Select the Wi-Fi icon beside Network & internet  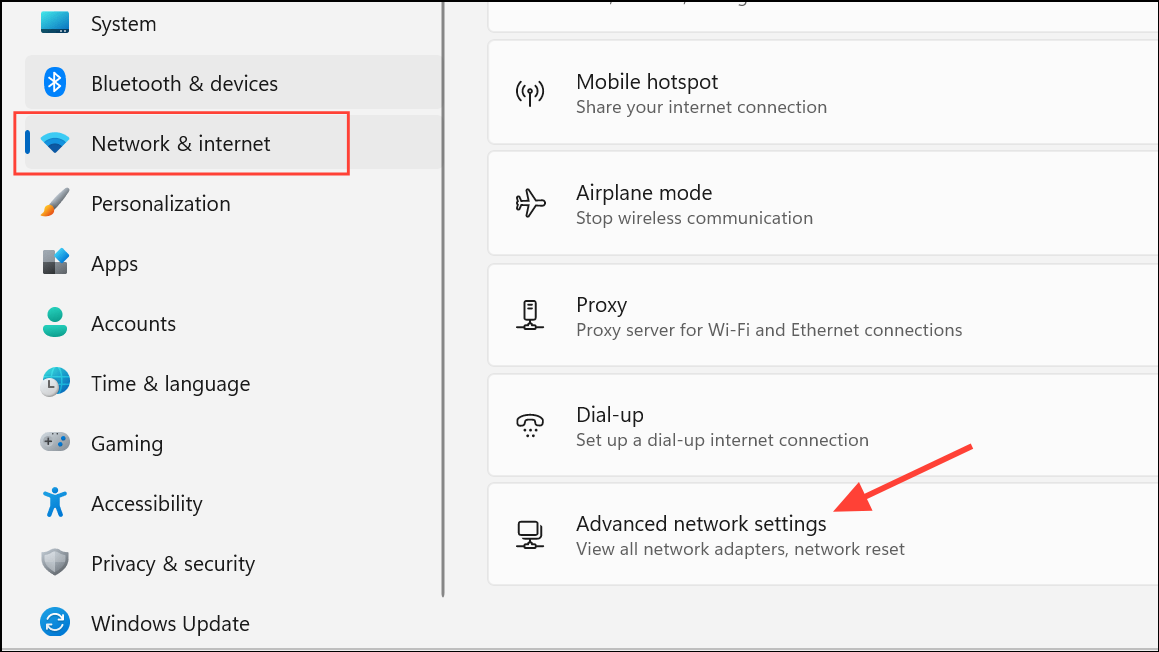pos(55,143)
